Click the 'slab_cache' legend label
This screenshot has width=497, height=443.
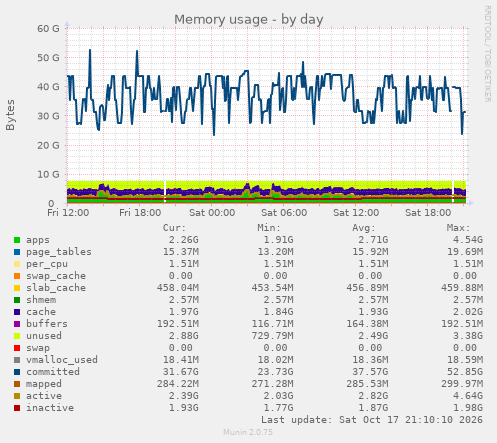(x=56, y=288)
